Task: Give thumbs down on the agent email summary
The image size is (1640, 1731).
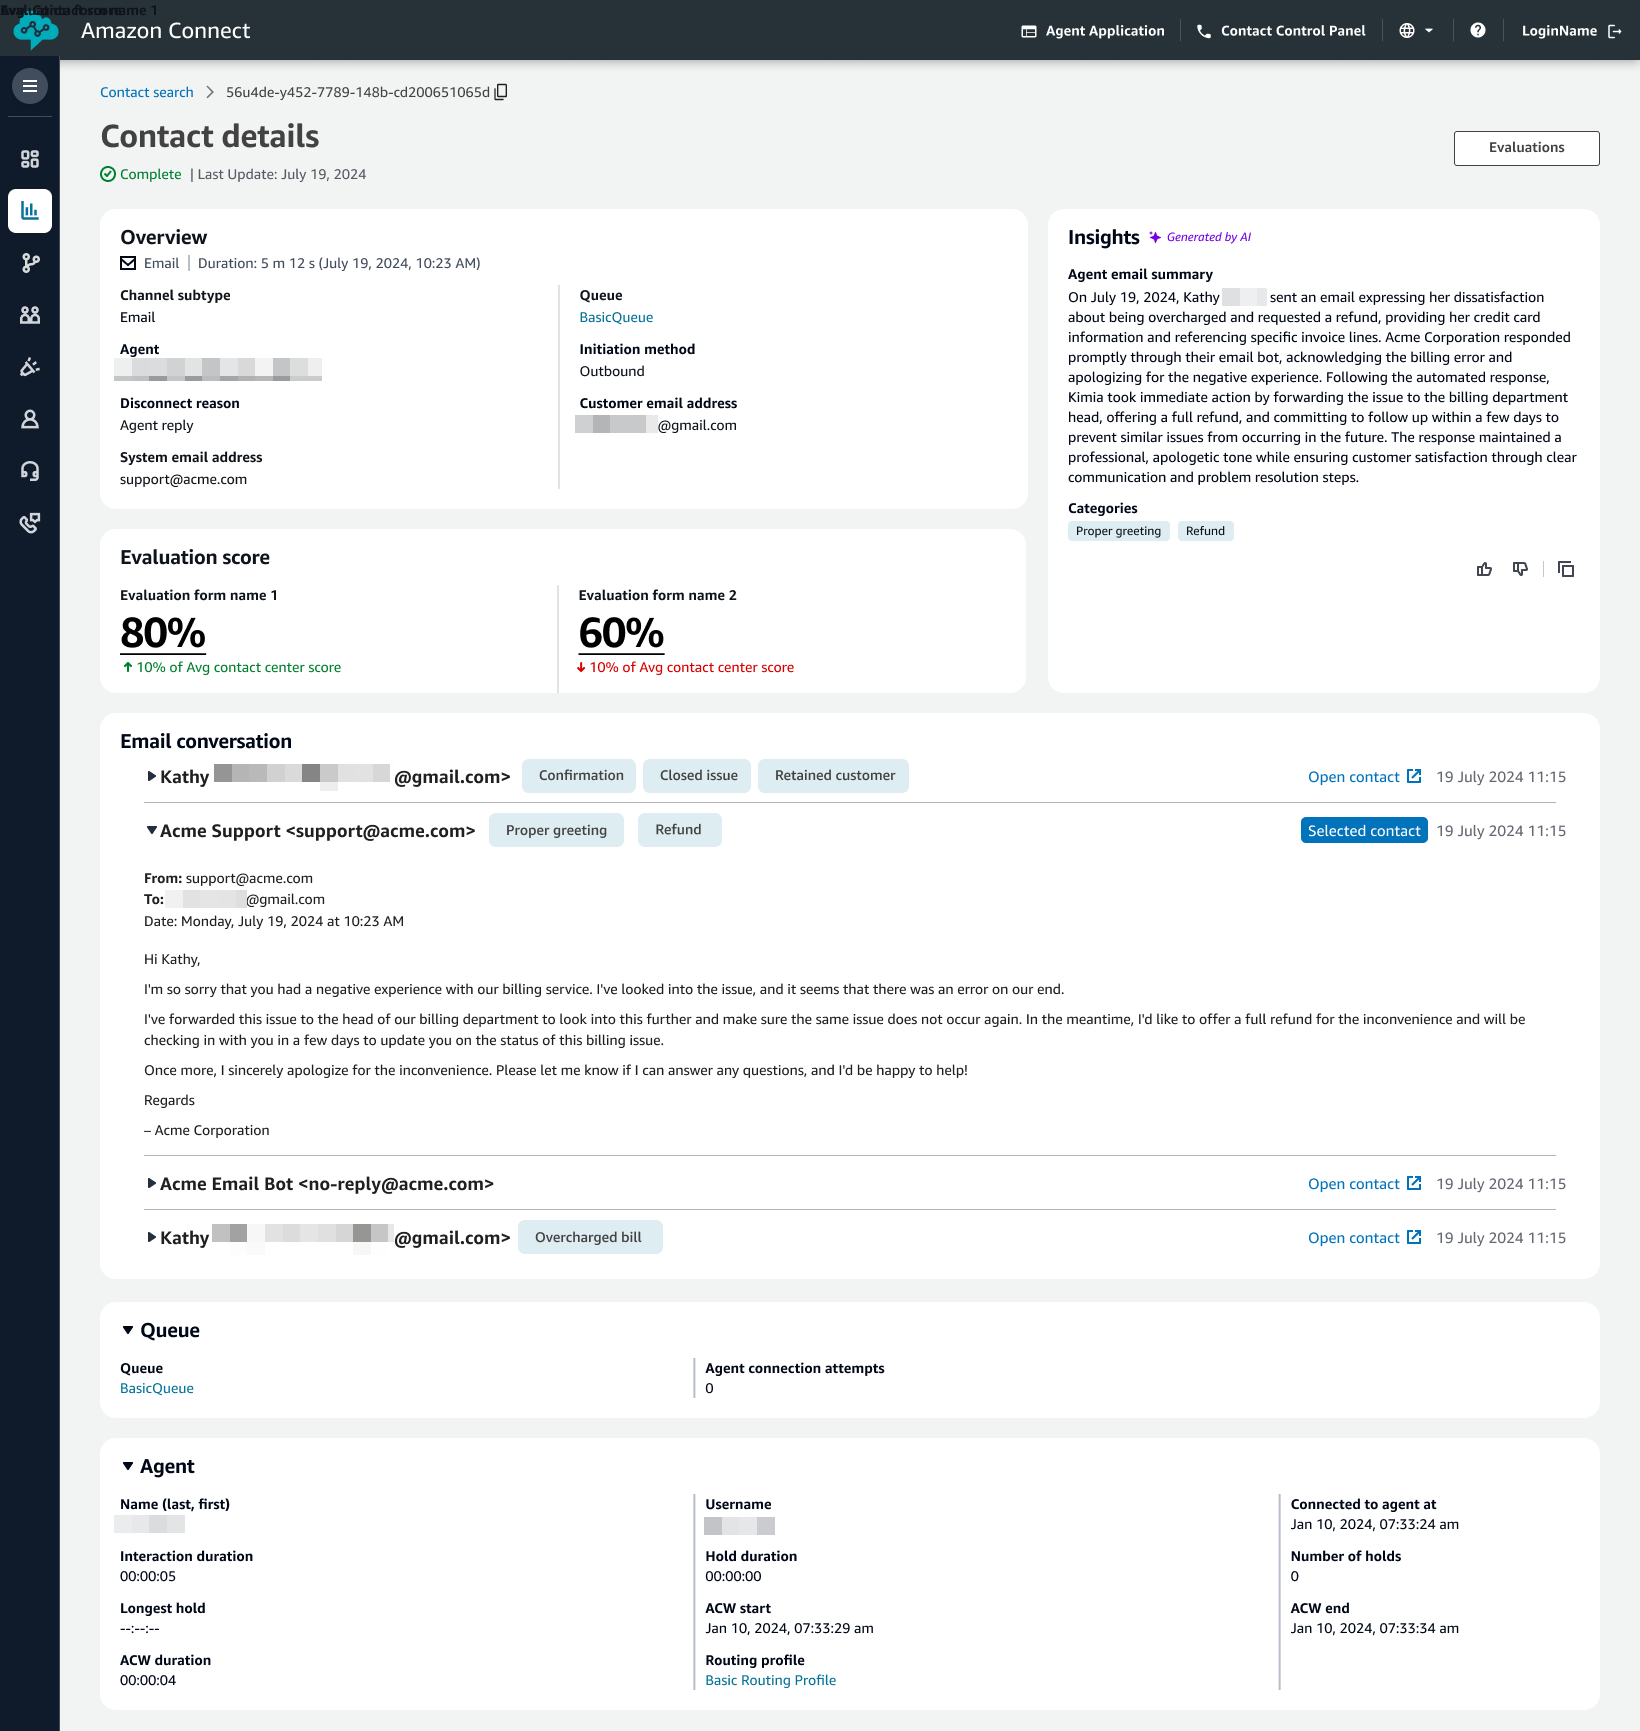Action: point(1521,569)
